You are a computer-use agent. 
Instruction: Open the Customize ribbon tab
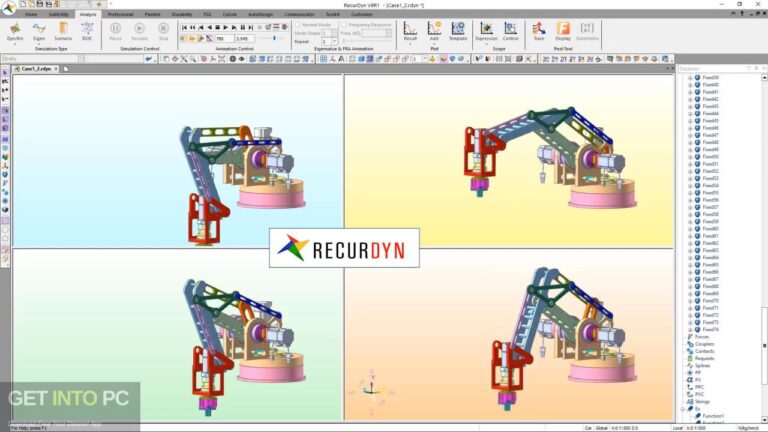pos(362,14)
